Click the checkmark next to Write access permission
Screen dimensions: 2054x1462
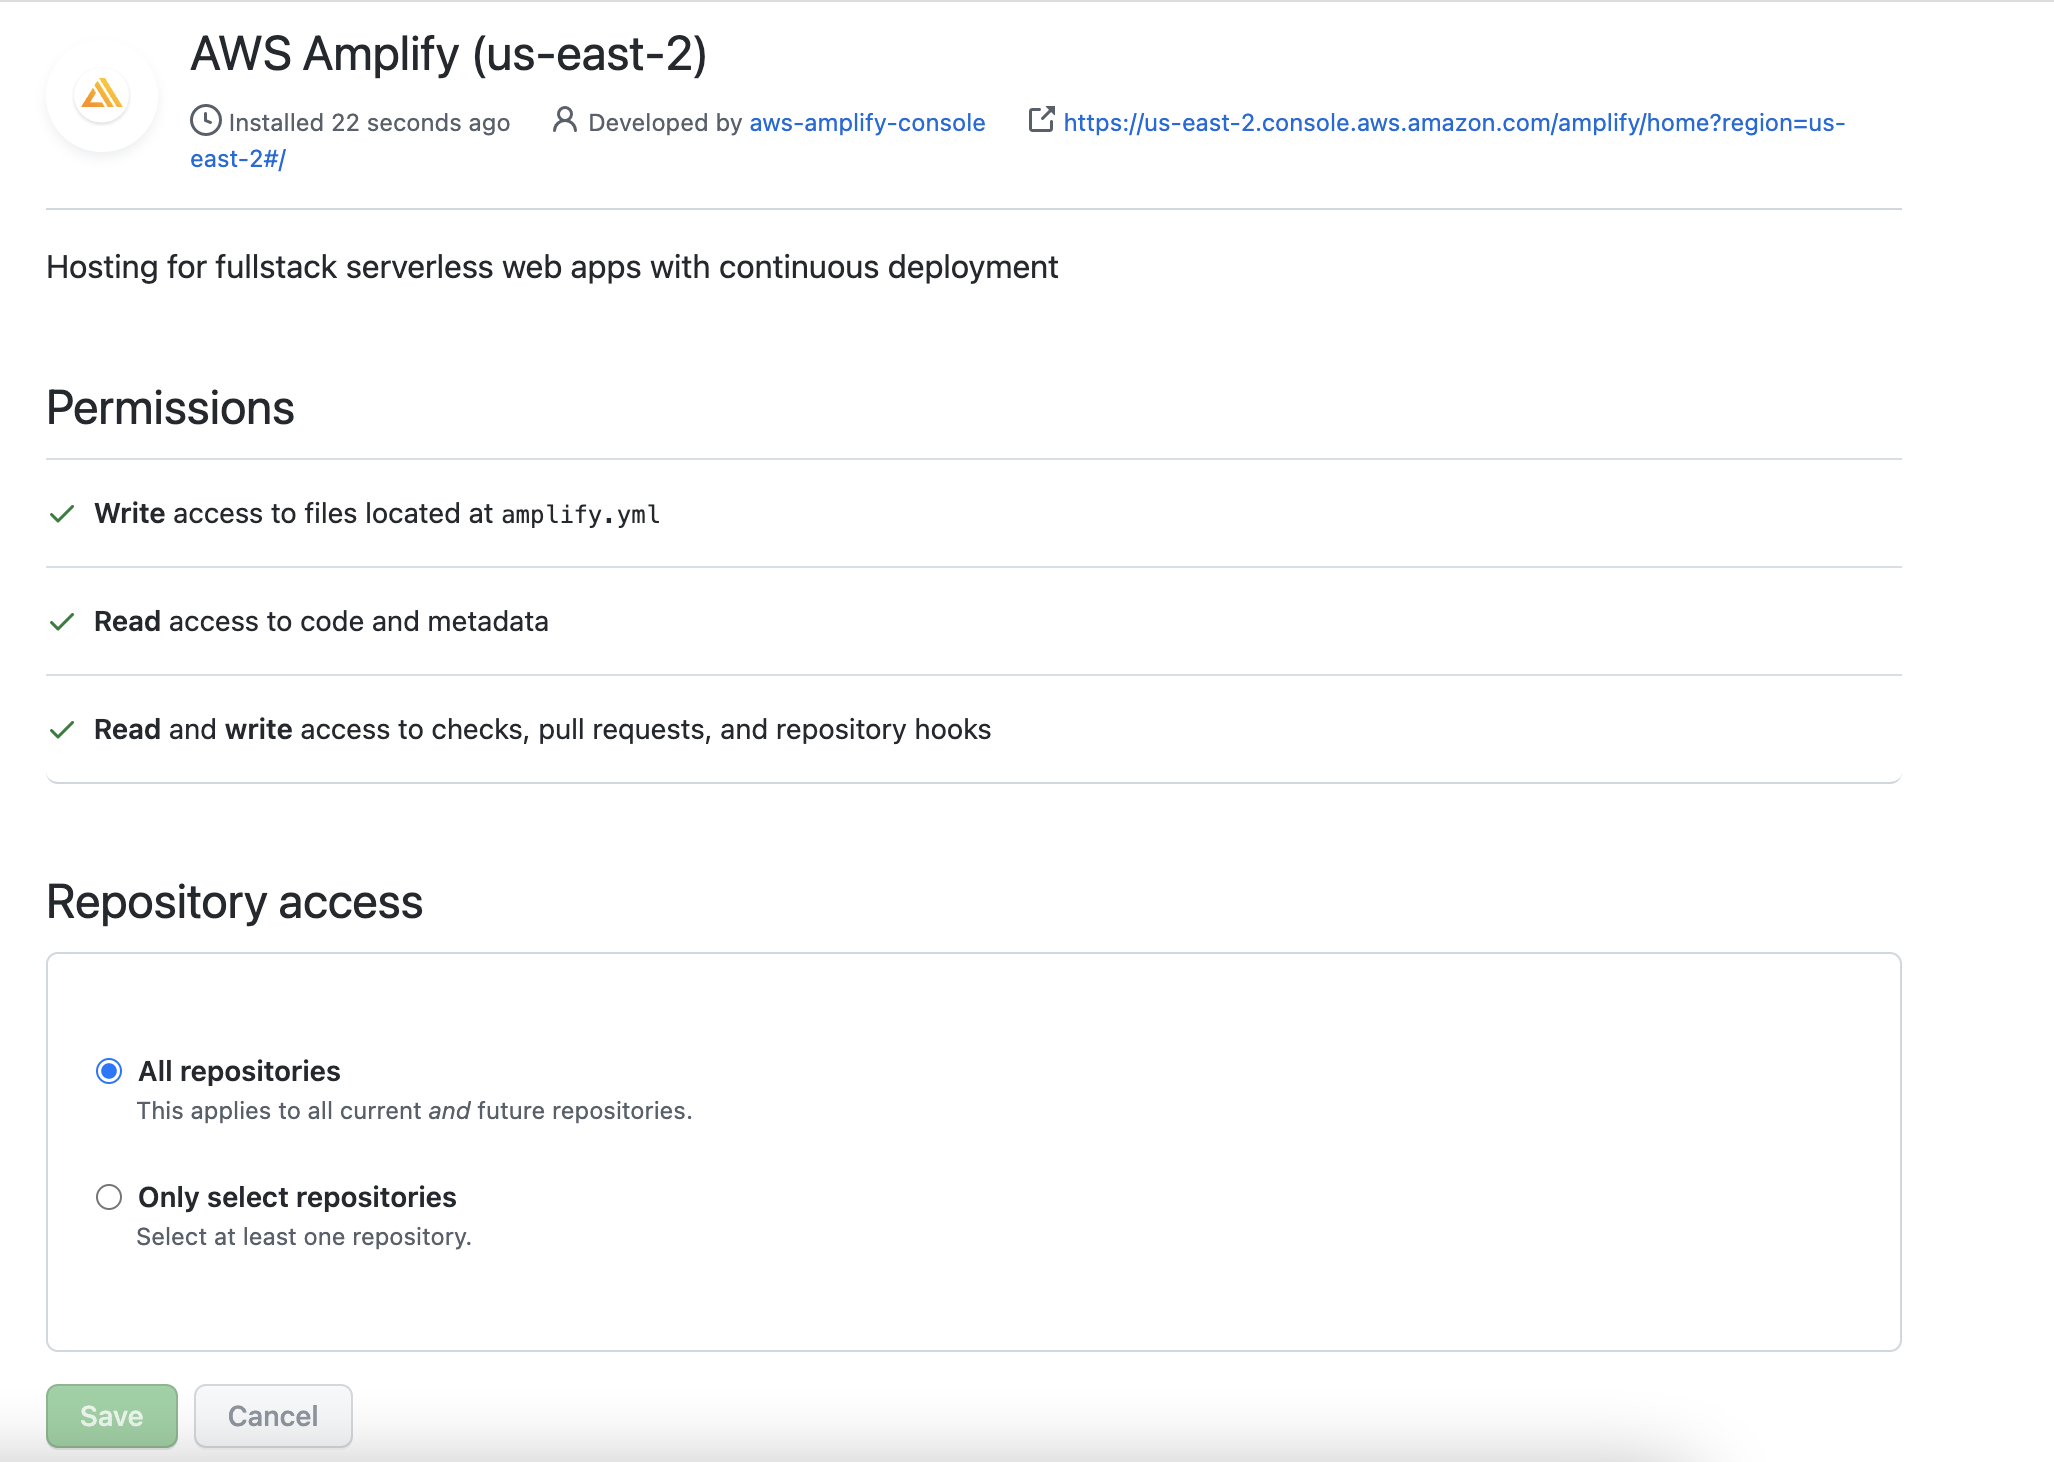point(62,514)
